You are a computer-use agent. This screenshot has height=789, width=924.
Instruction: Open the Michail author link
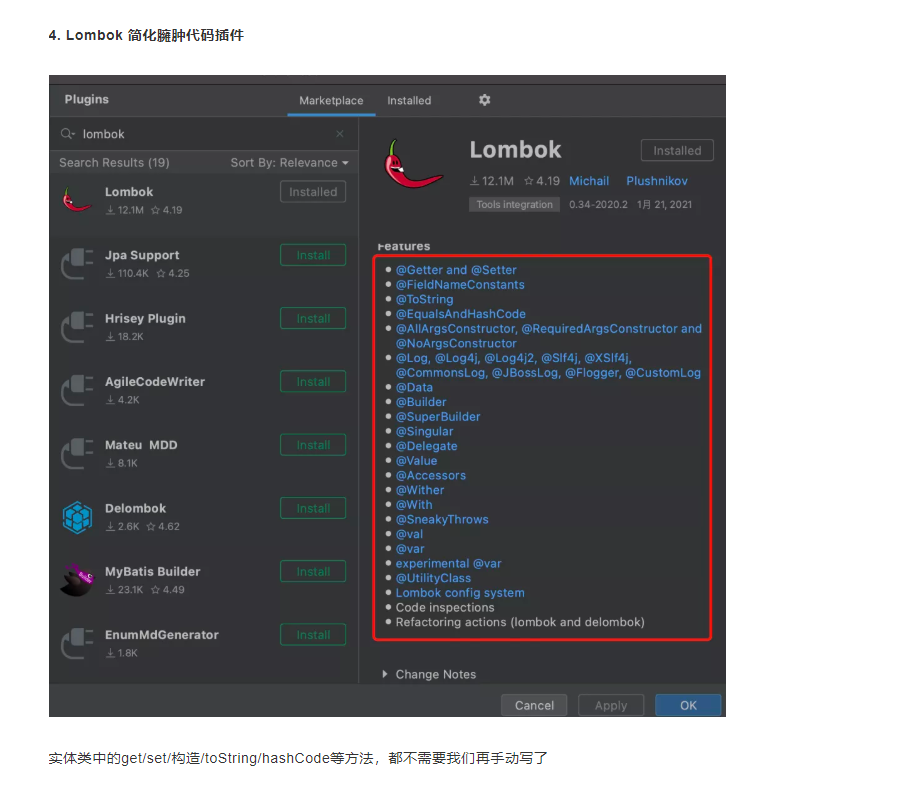click(589, 181)
